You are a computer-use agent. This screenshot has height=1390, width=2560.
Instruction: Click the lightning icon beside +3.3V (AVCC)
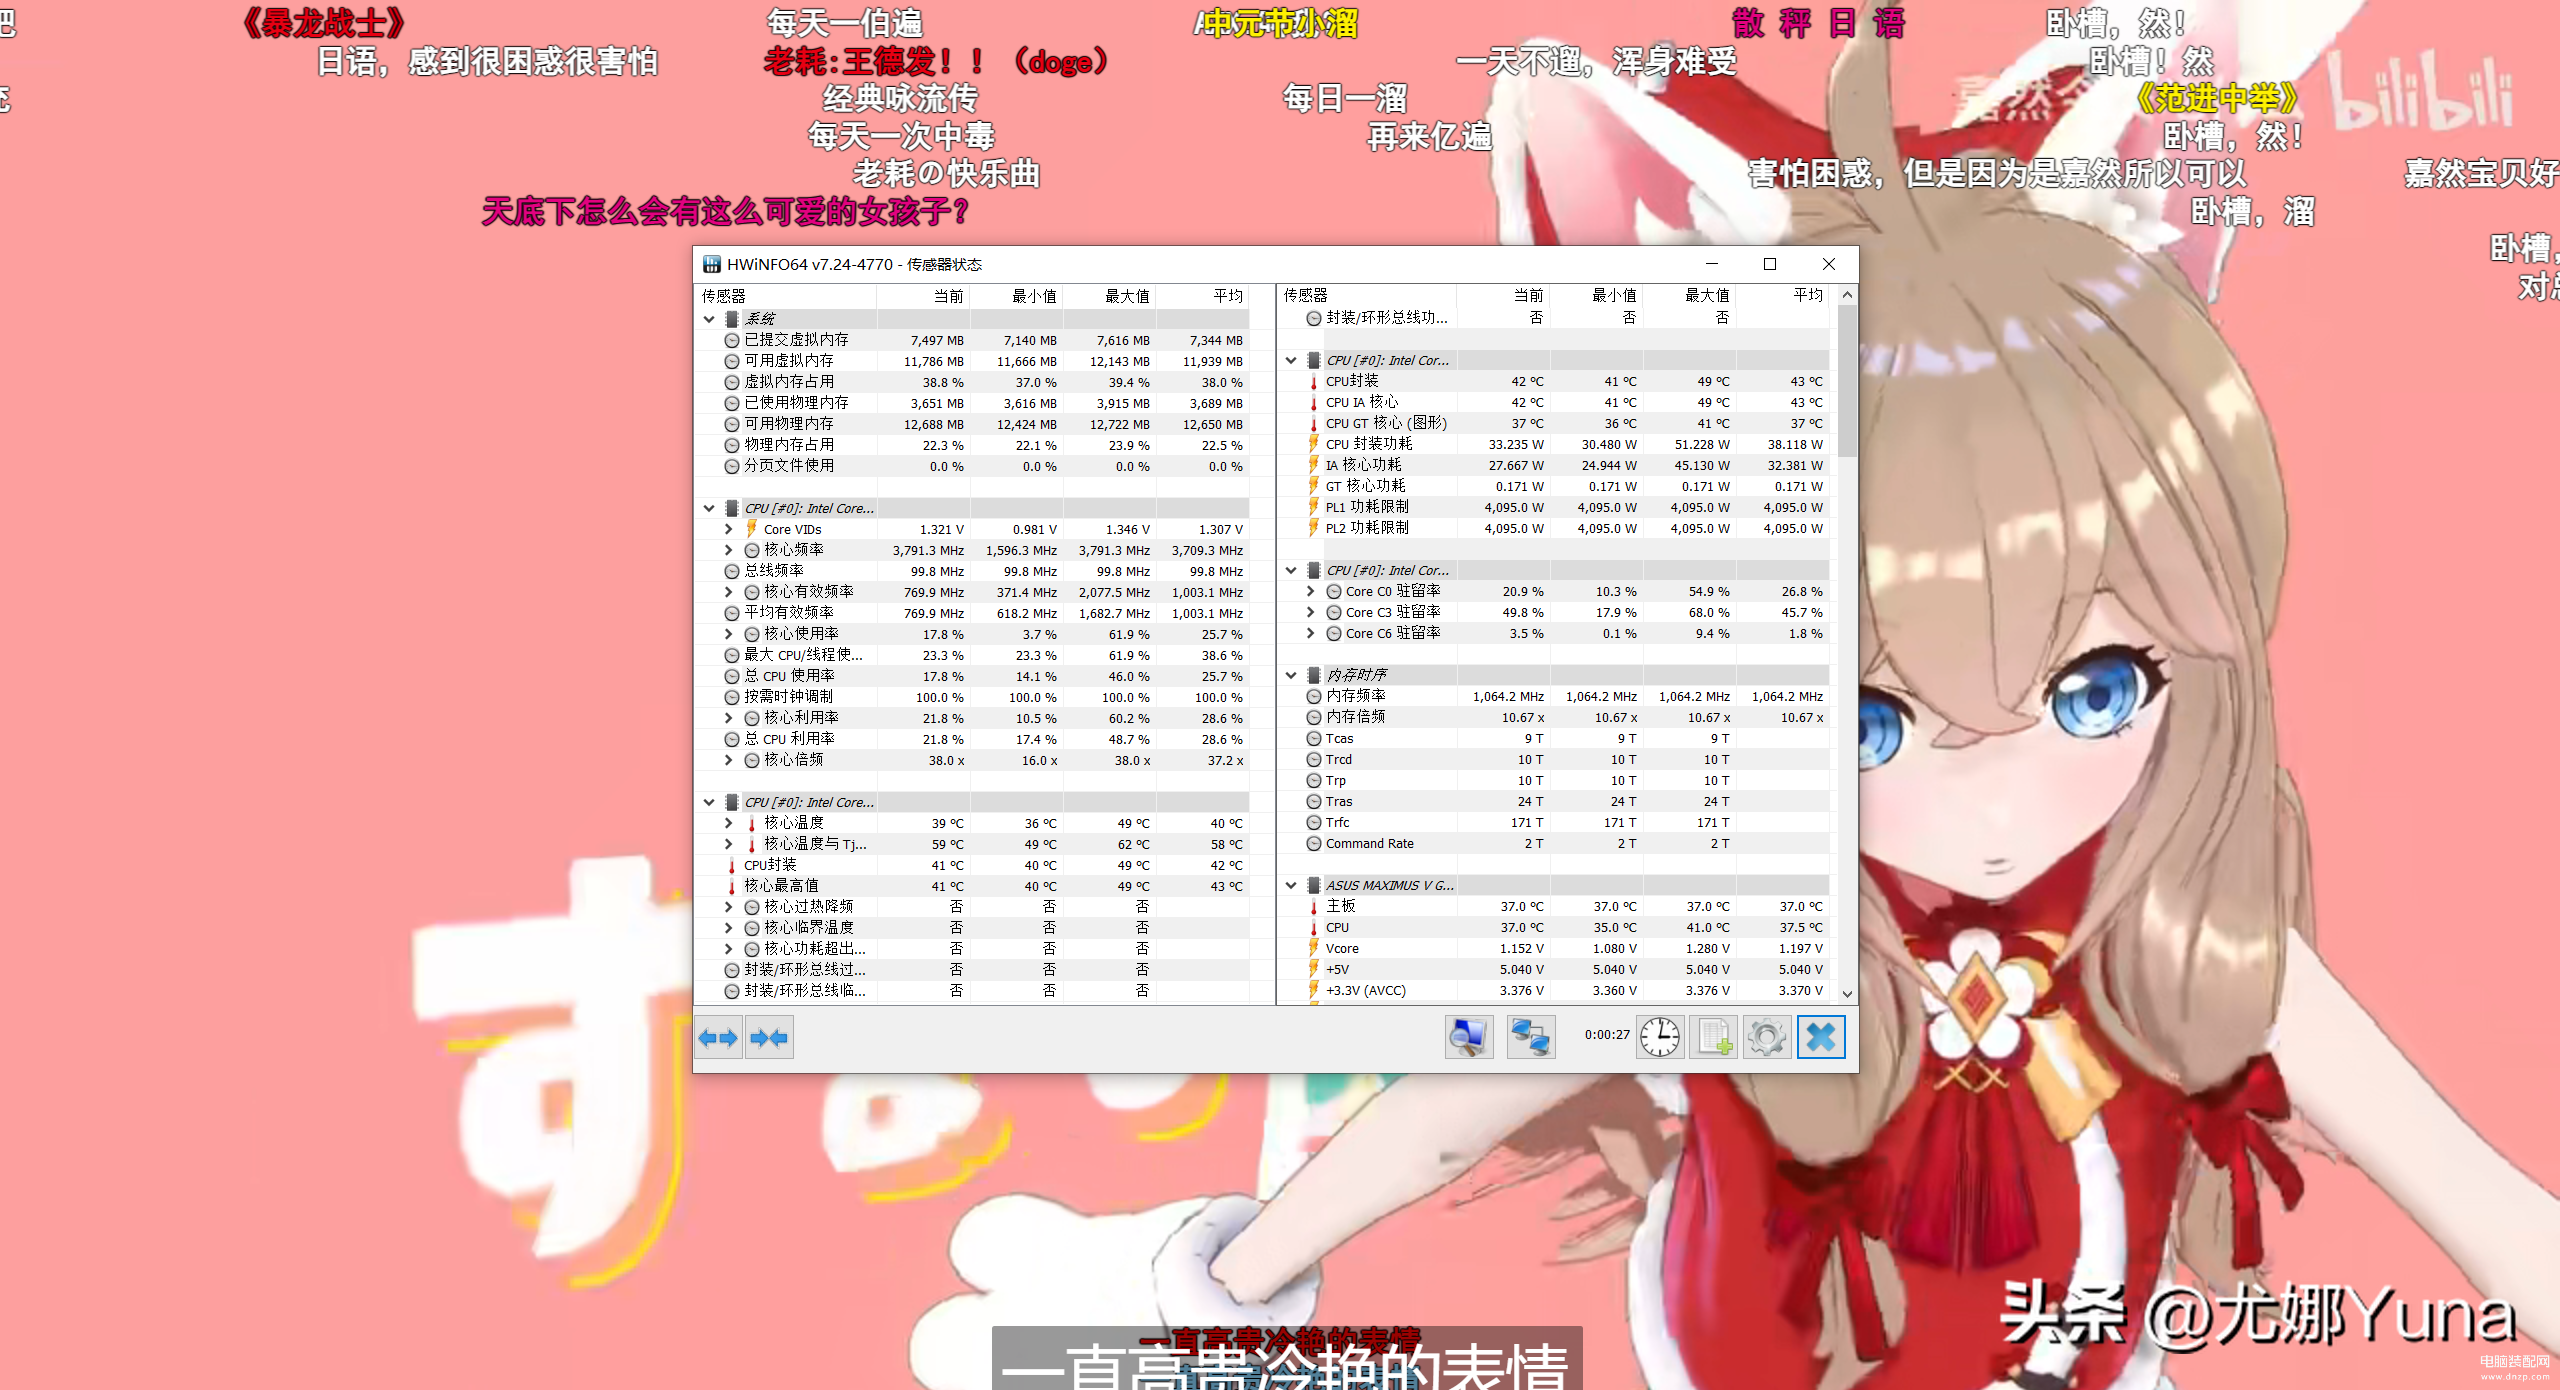[1314, 990]
